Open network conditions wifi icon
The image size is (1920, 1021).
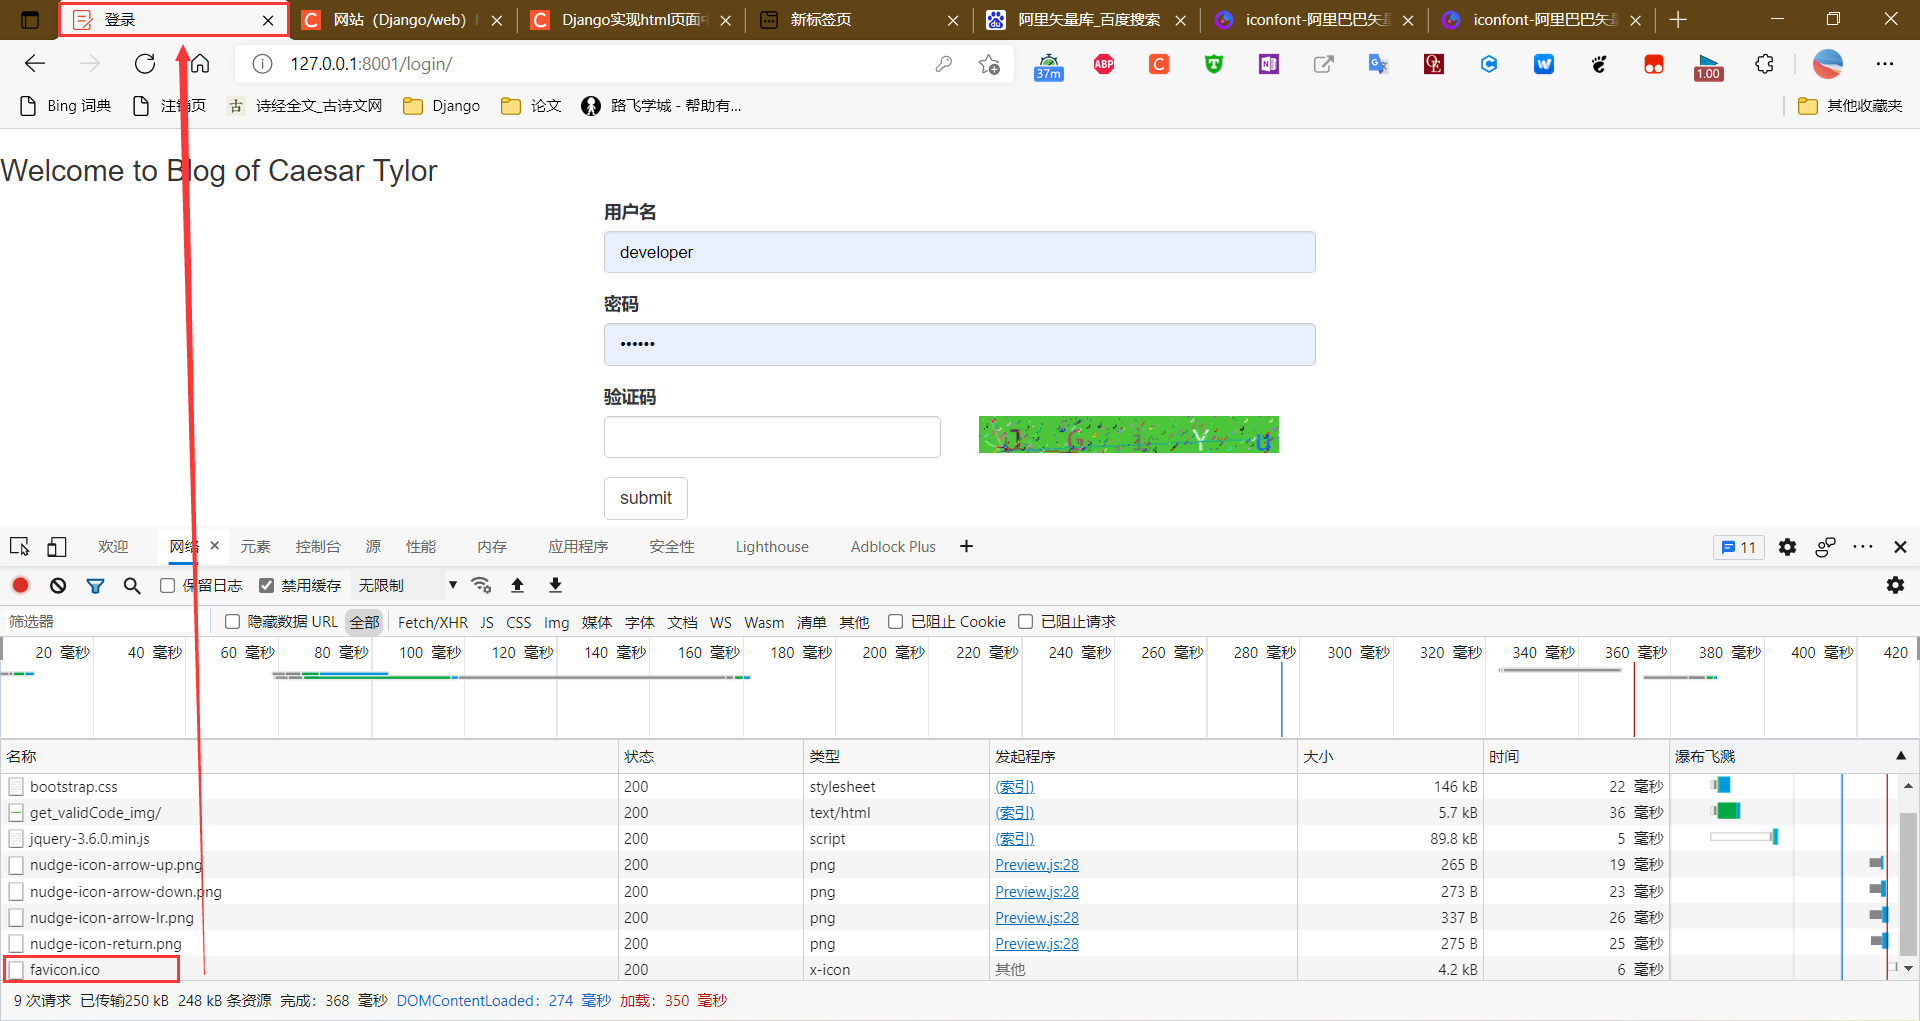pos(481,585)
